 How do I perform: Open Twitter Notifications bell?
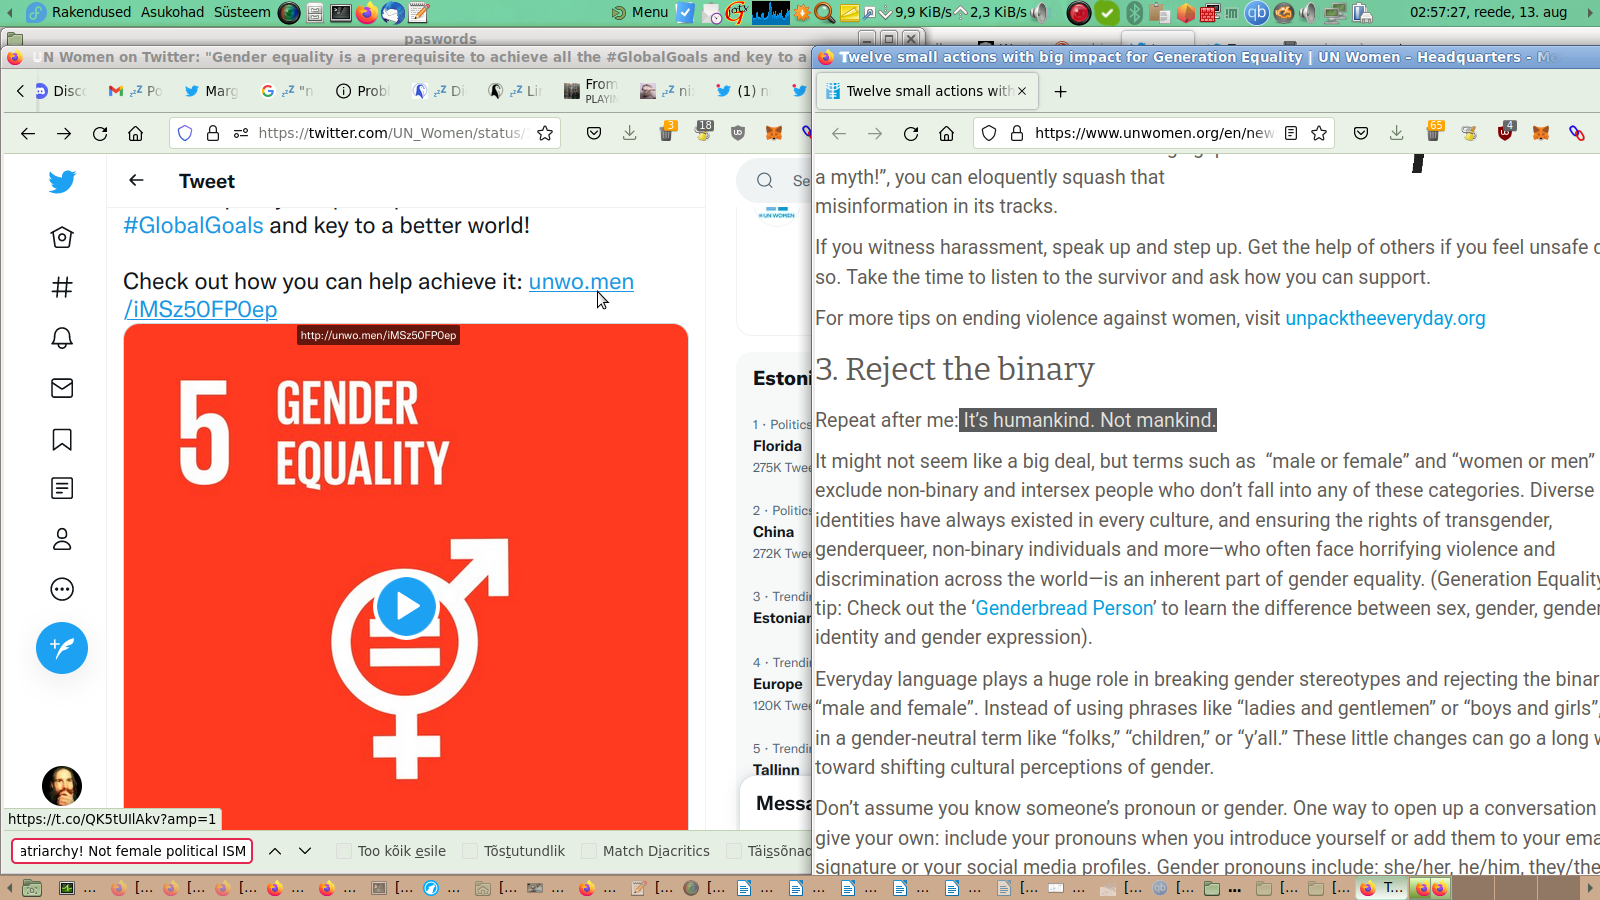pos(62,338)
